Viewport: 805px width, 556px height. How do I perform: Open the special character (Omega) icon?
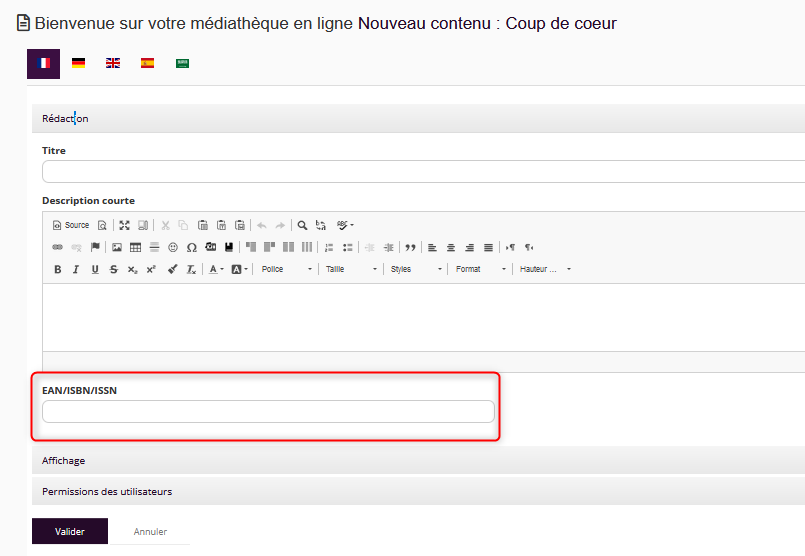click(191, 247)
